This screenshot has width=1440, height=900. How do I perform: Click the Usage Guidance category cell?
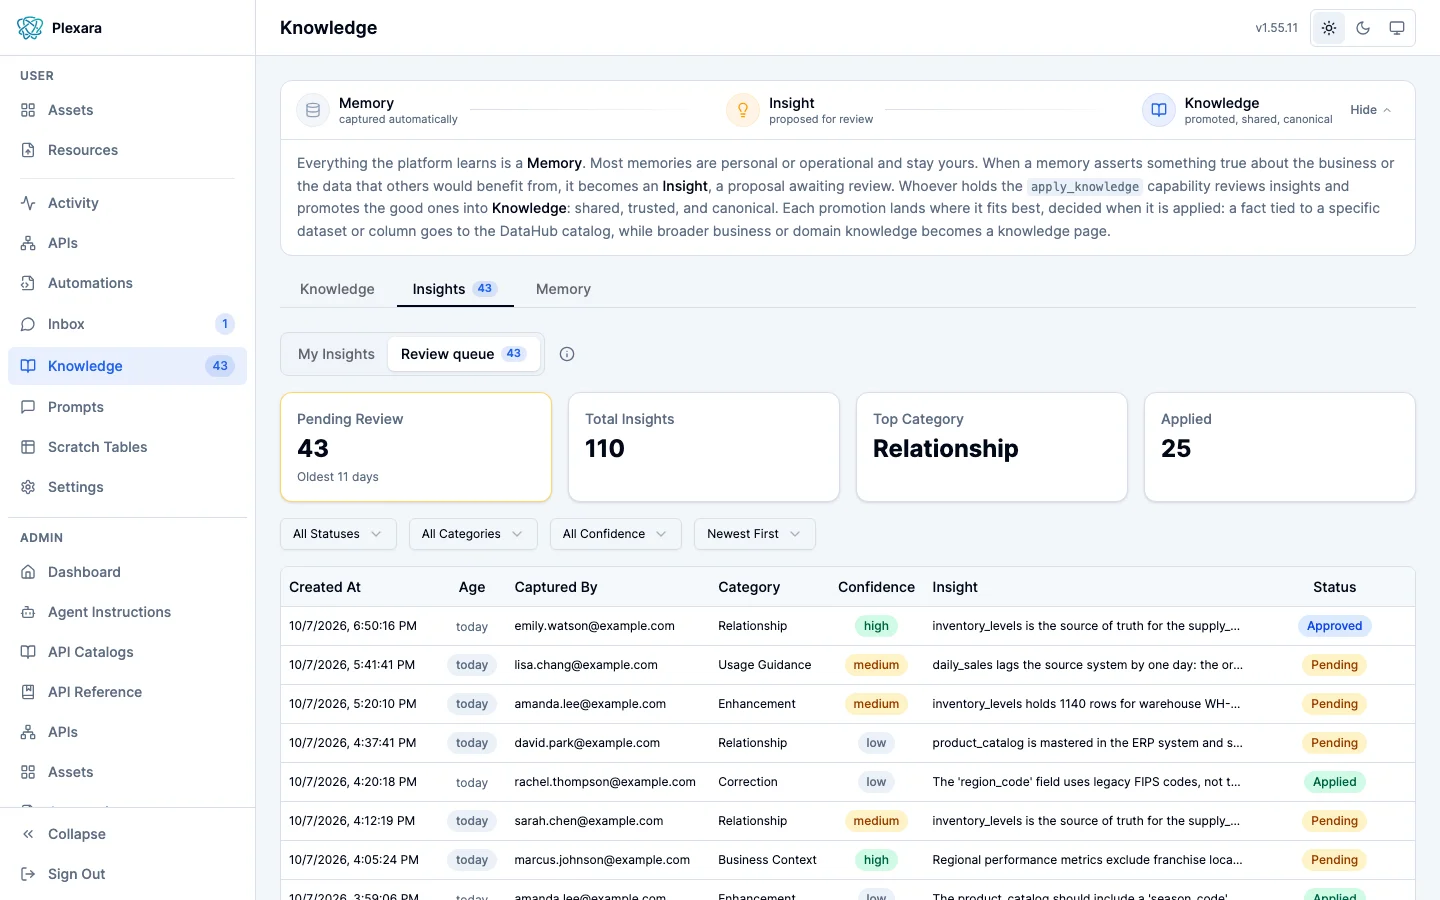point(765,665)
